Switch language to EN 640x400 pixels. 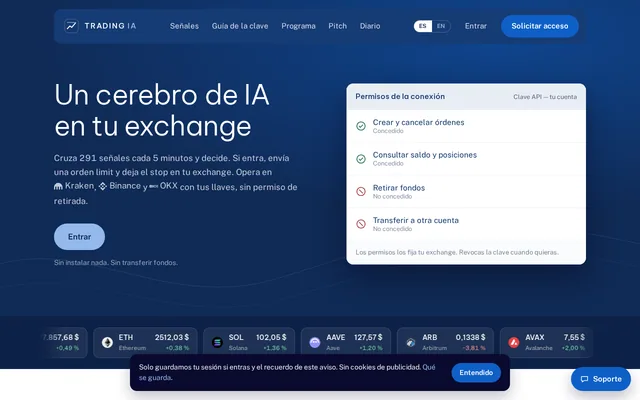click(441, 26)
